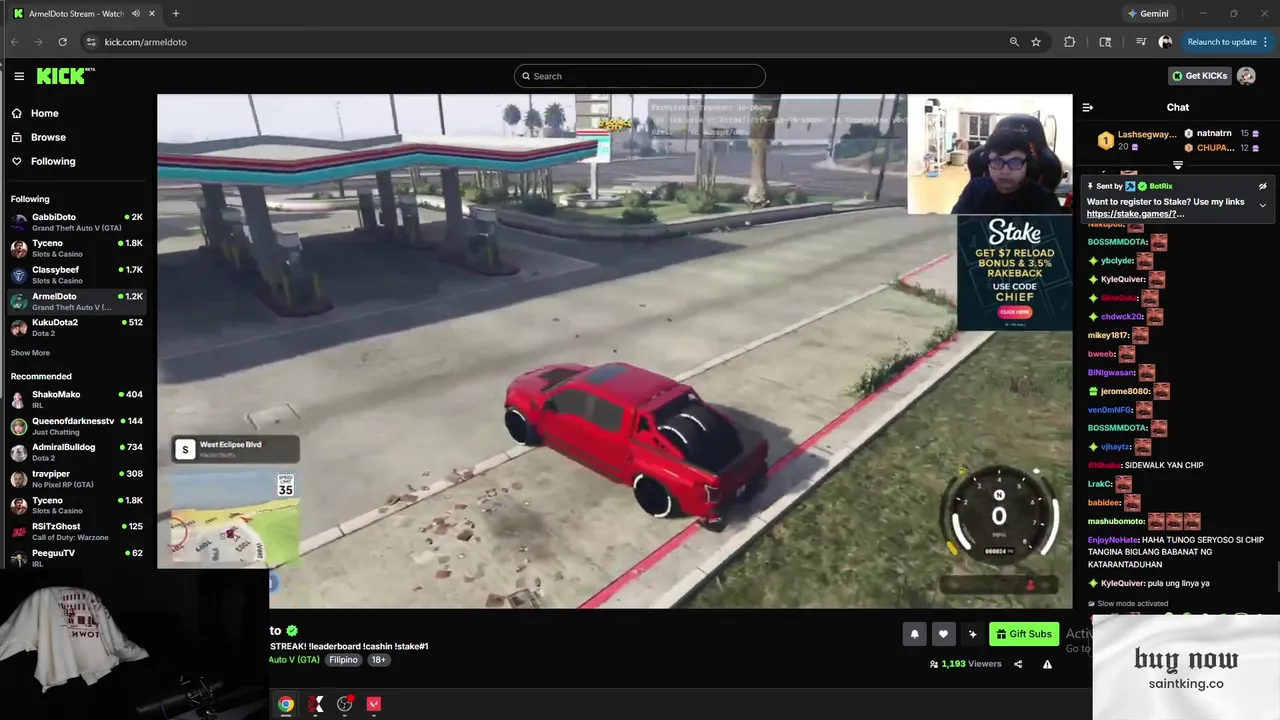Image resolution: width=1280 pixels, height=720 pixels.
Task: Open the Kick user profile avatar
Action: point(1246,76)
